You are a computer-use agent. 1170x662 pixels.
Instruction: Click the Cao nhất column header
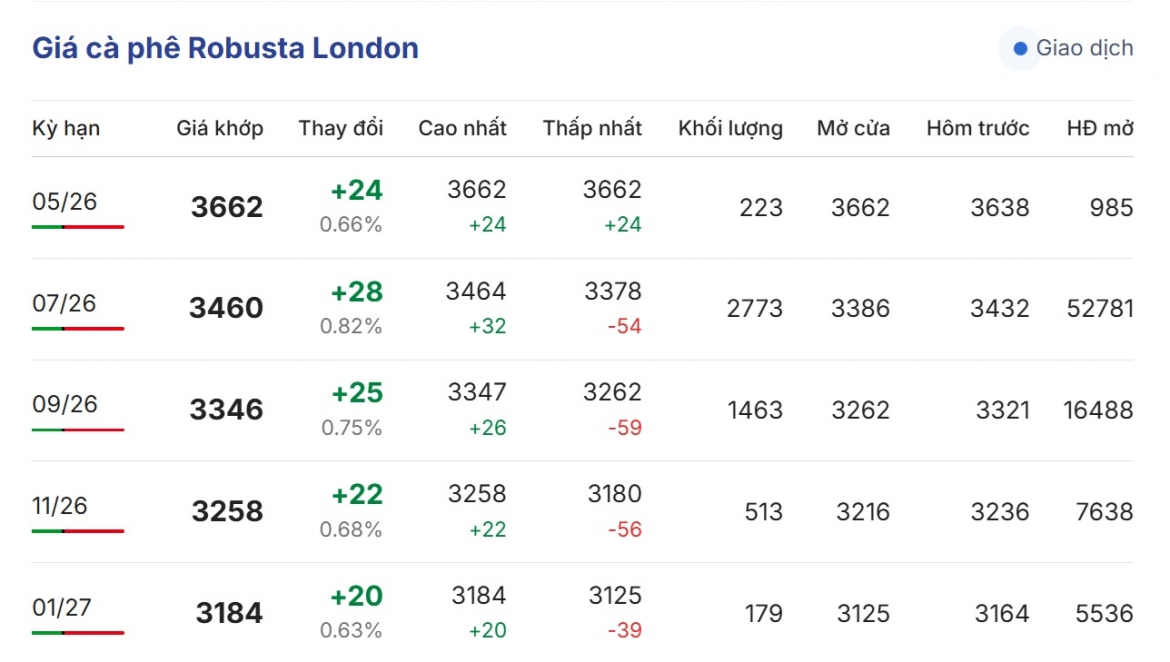pos(463,128)
